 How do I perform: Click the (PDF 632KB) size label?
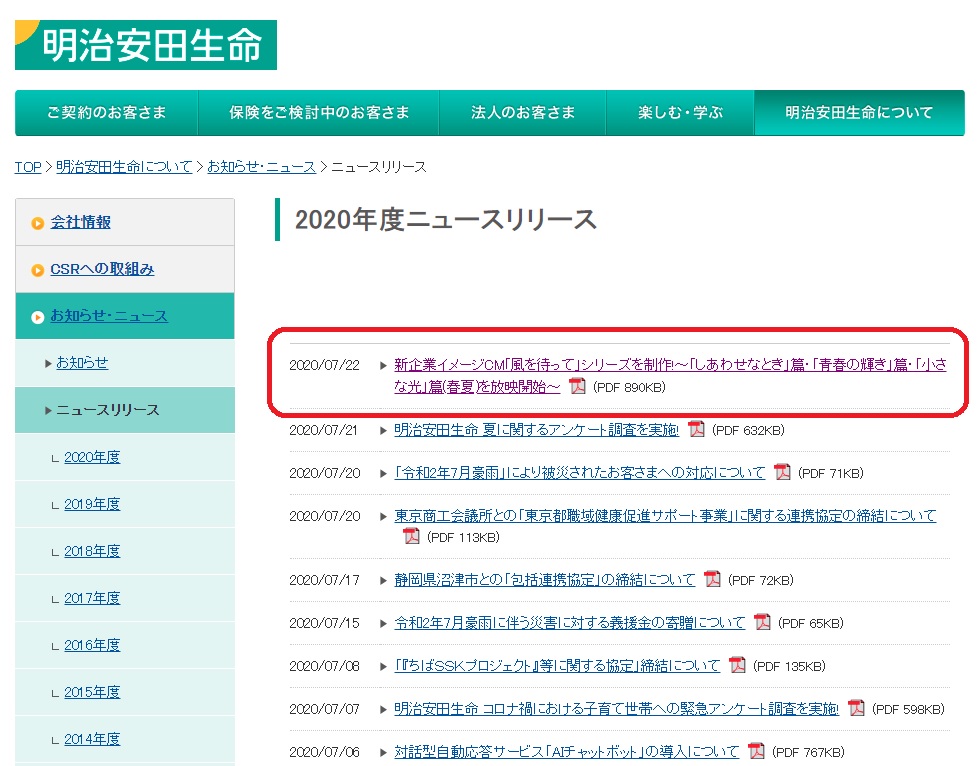tap(748, 430)
